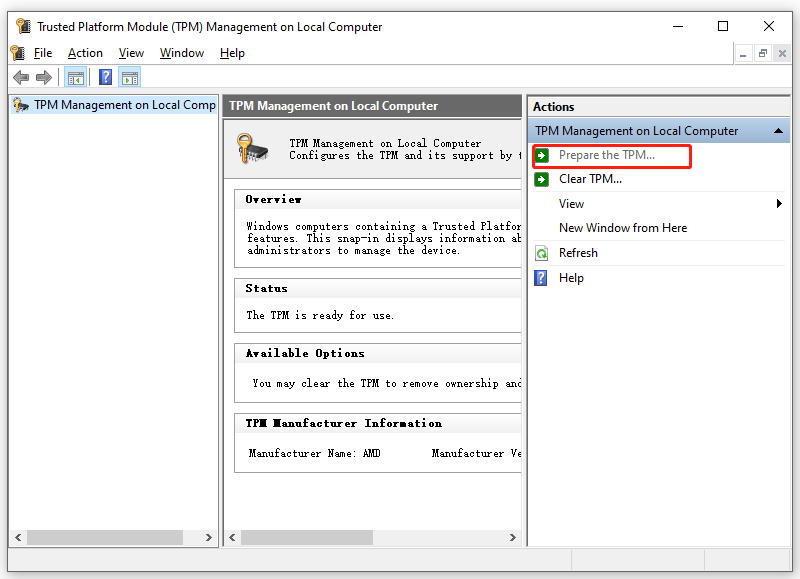The height and width of the screenshot is (579, 800).
Task: Click tree pane horizontal scrollbar thumb
Action: 105,537
